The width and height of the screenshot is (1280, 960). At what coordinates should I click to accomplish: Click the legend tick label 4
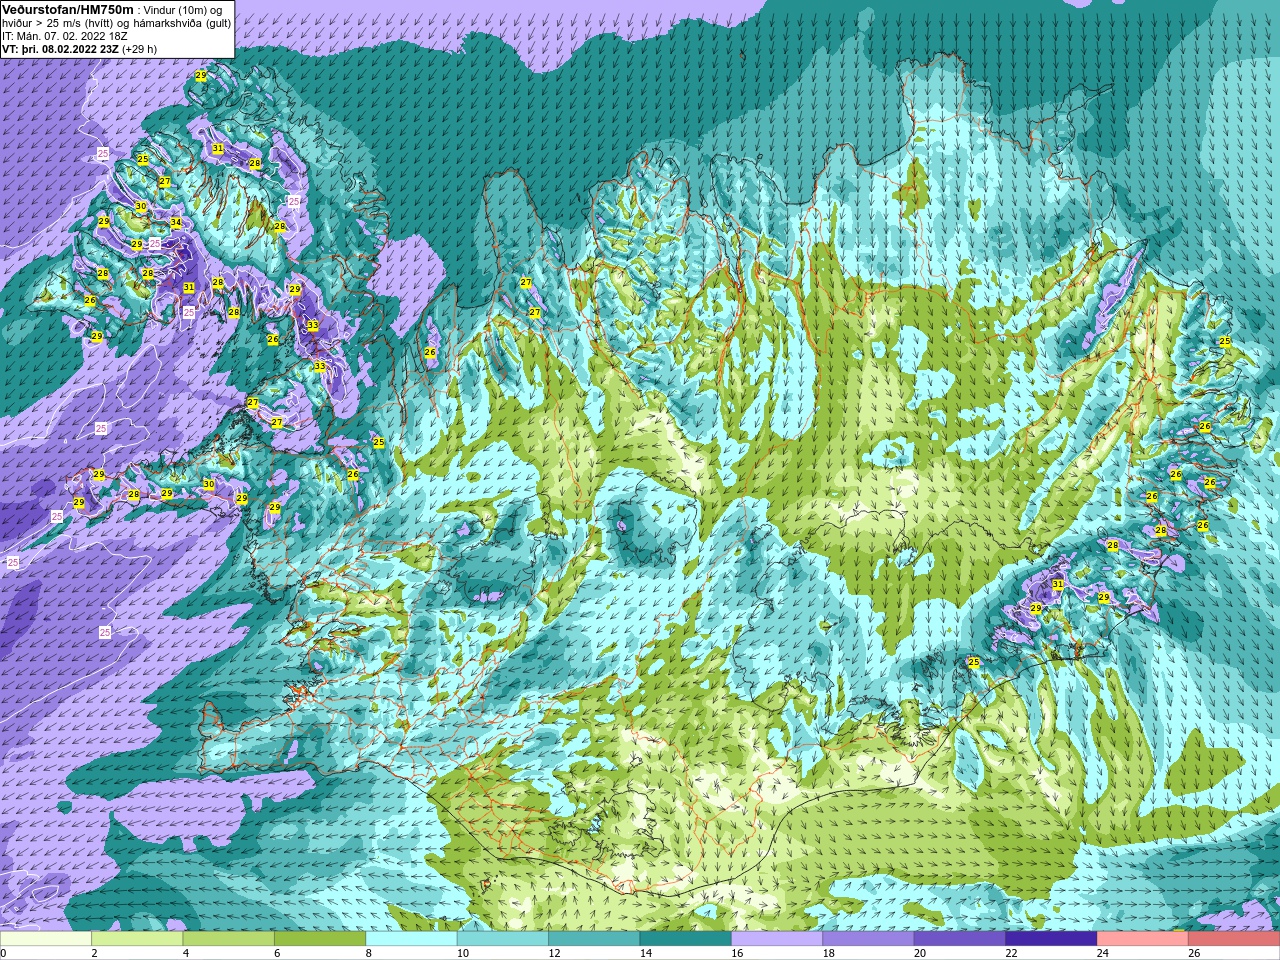click(x=186, y=953)
